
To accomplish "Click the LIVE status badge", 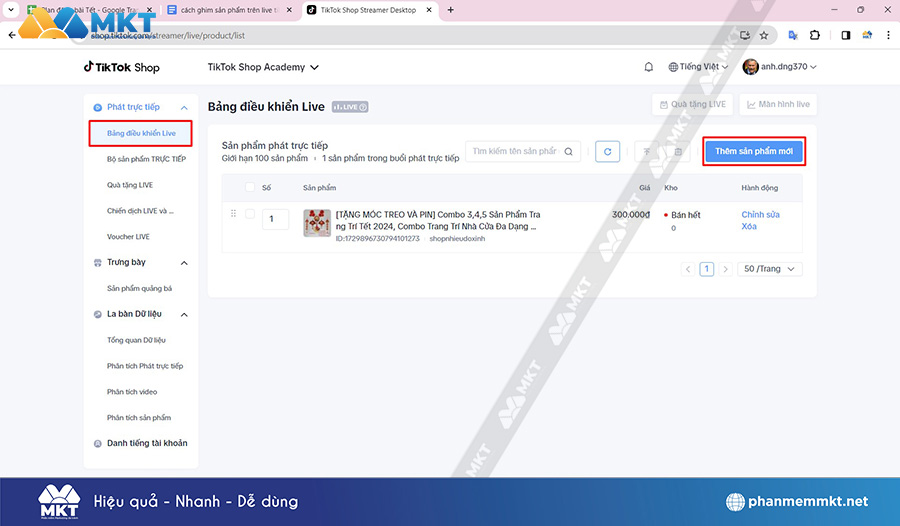I will [350, 107].
